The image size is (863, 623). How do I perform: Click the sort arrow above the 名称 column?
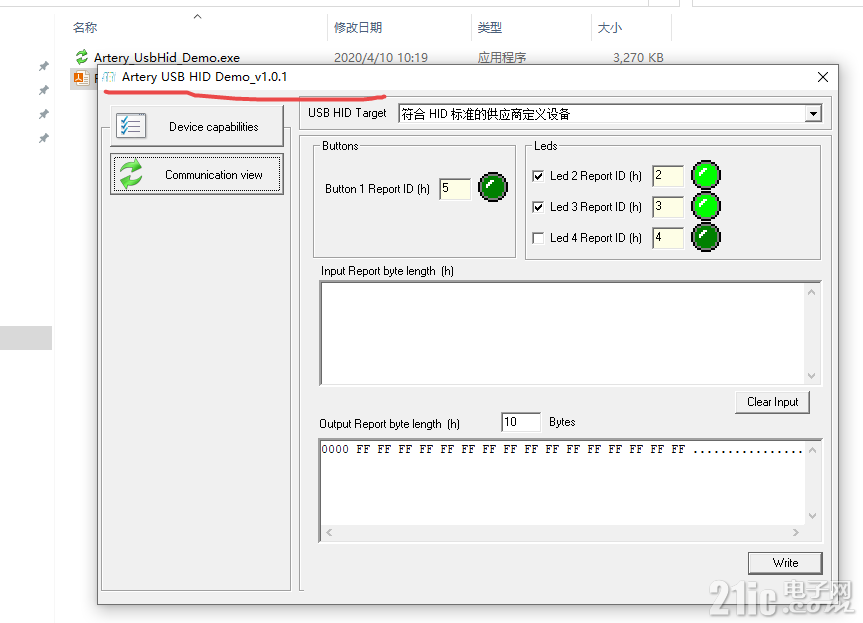pos(198,17)
